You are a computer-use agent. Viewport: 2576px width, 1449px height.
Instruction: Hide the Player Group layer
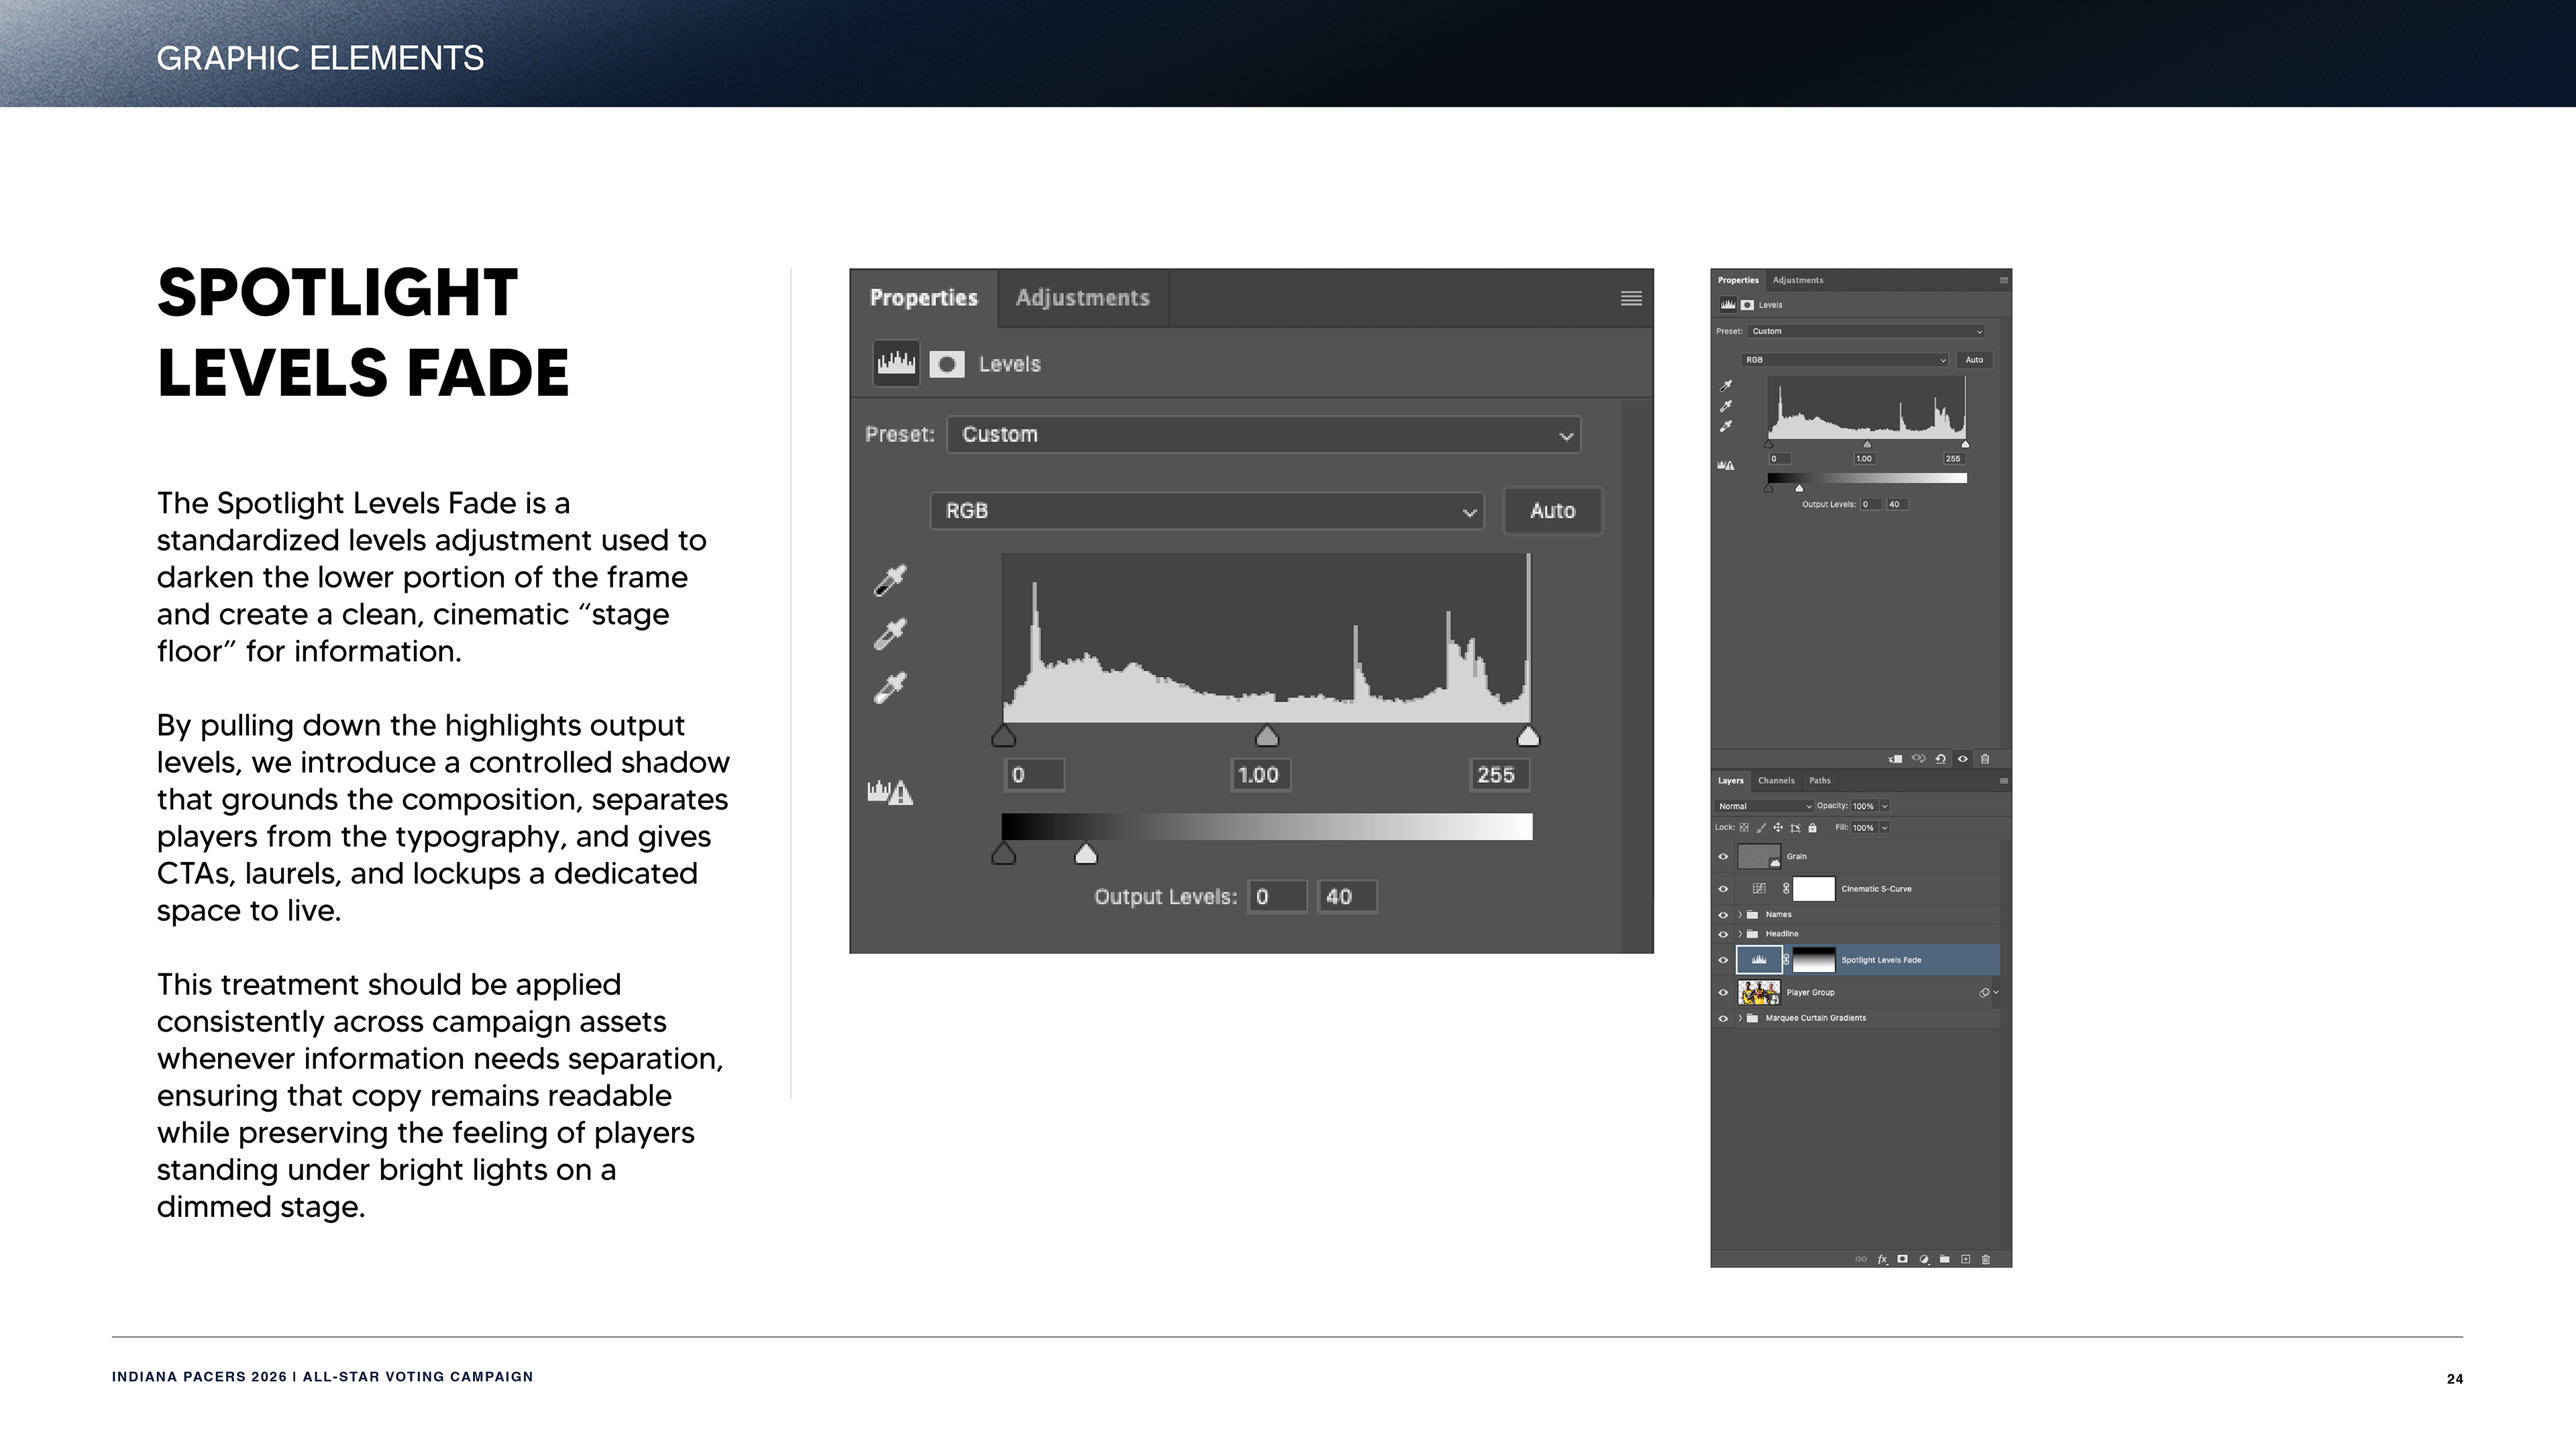click(x=1723, y=993)
